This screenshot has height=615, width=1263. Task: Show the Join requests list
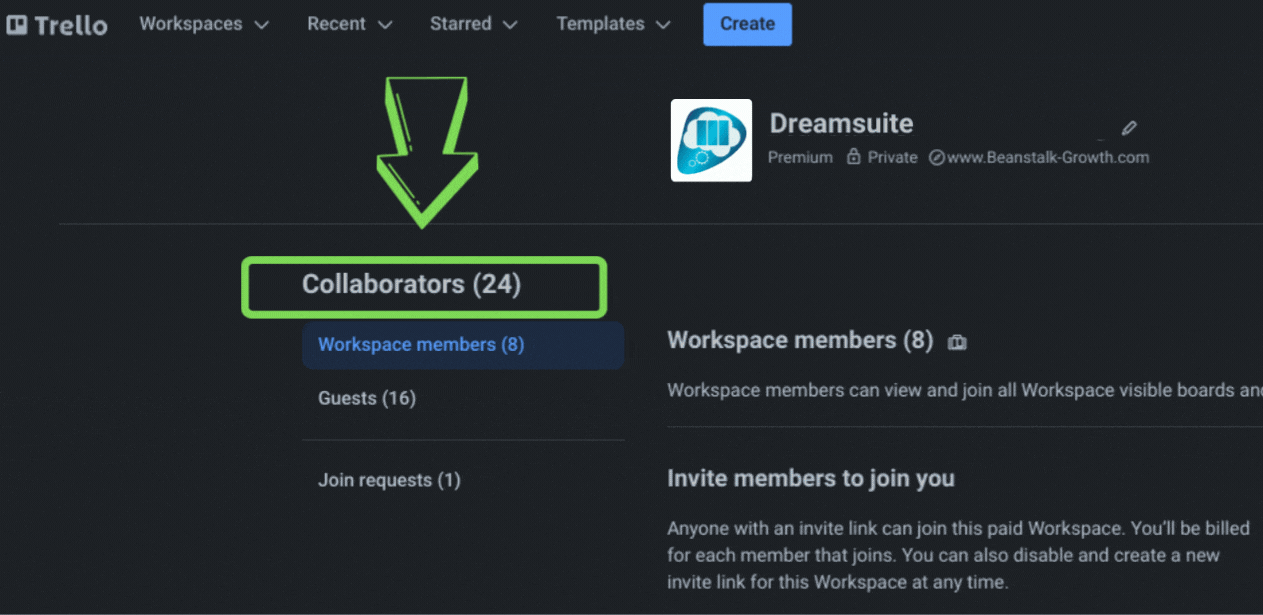tap(389, 480)
